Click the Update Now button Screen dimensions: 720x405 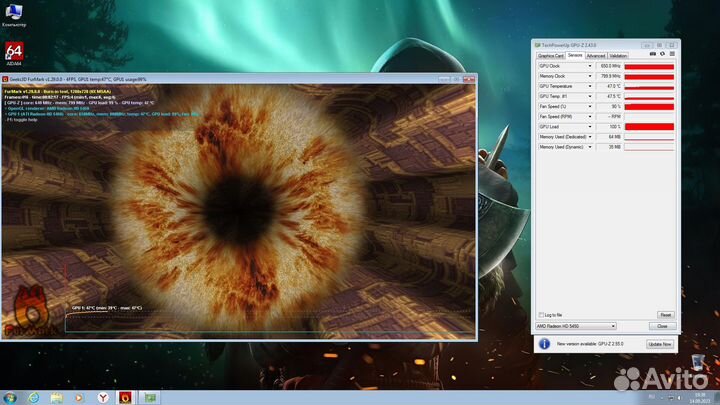(x=660, y=344)
